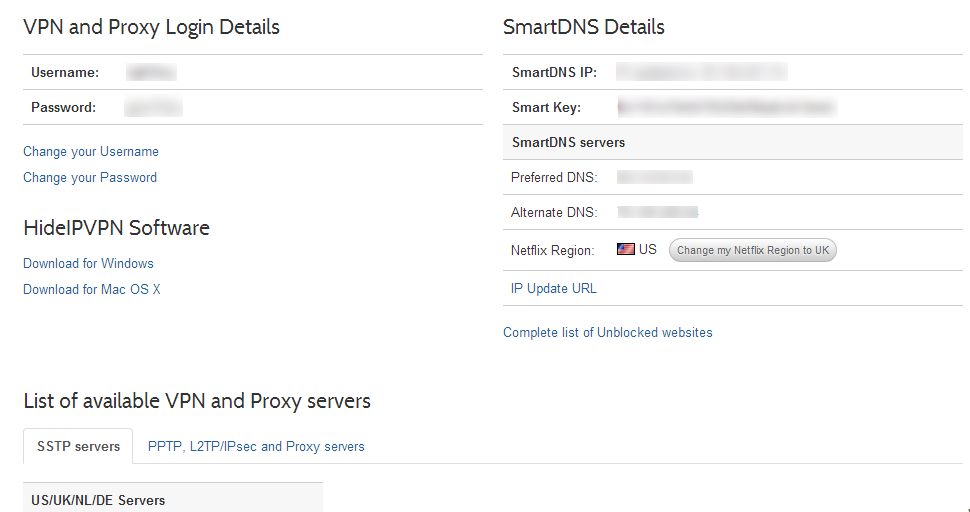Select the SSTP servers tab
This screenshot has width=970, height=512.
point(79,446)
